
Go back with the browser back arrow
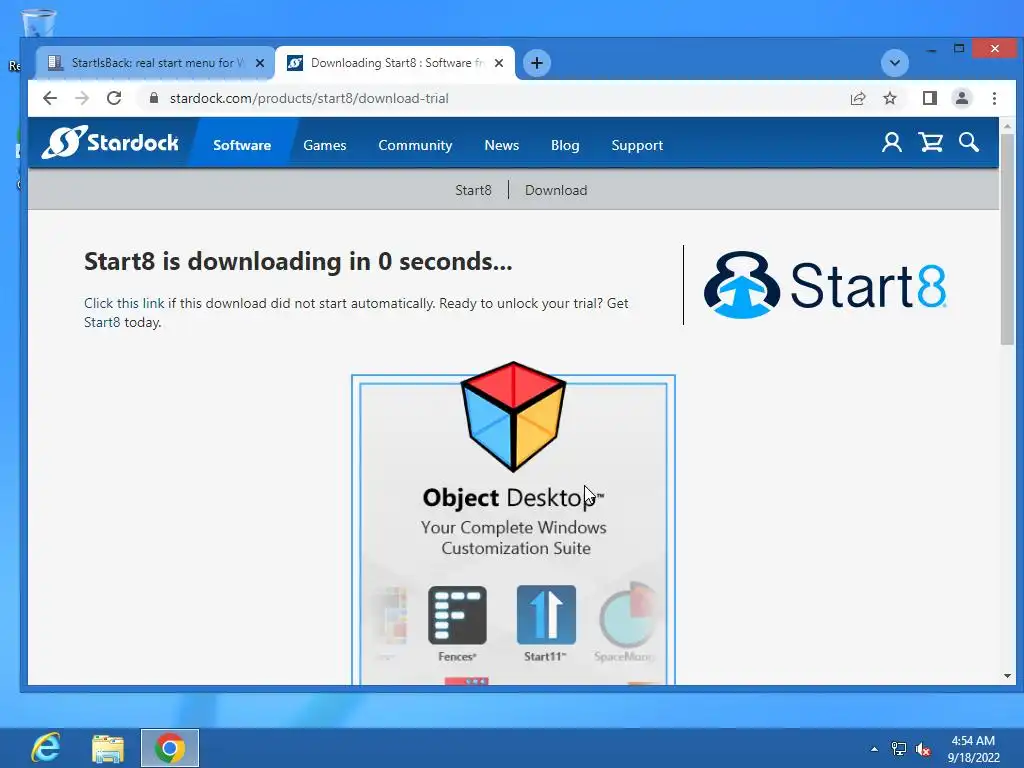pyautogui.click(x=50, y=98)
